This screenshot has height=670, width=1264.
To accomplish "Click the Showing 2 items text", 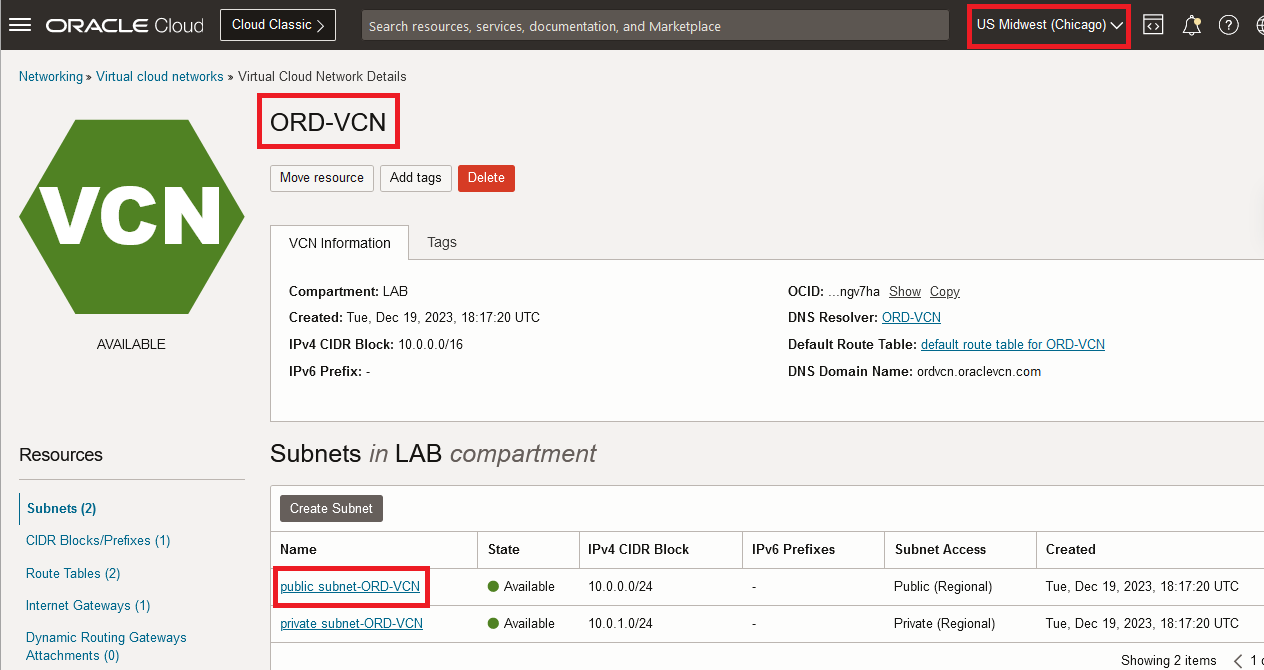I will click(1169, 660).
